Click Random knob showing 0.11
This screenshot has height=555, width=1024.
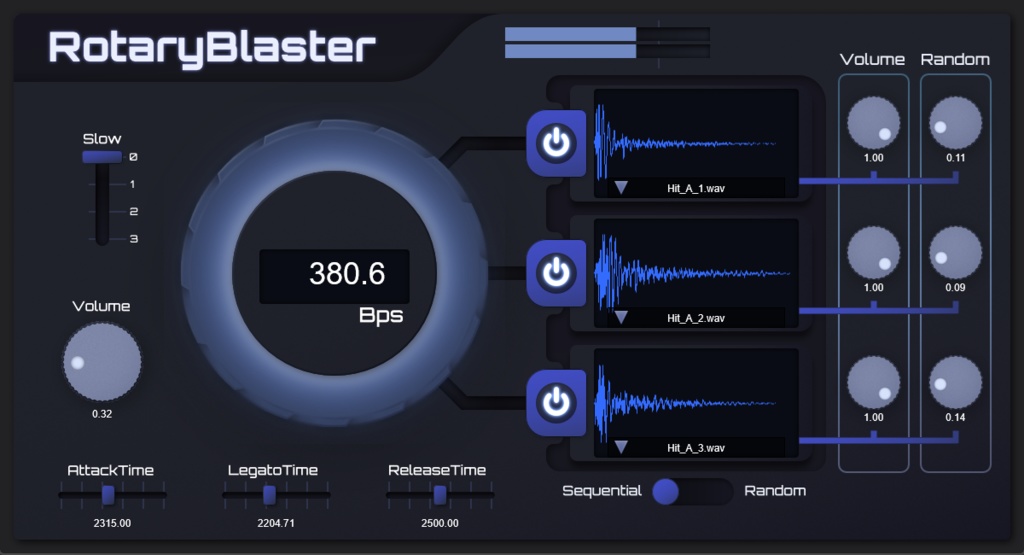tap(955, 123)
